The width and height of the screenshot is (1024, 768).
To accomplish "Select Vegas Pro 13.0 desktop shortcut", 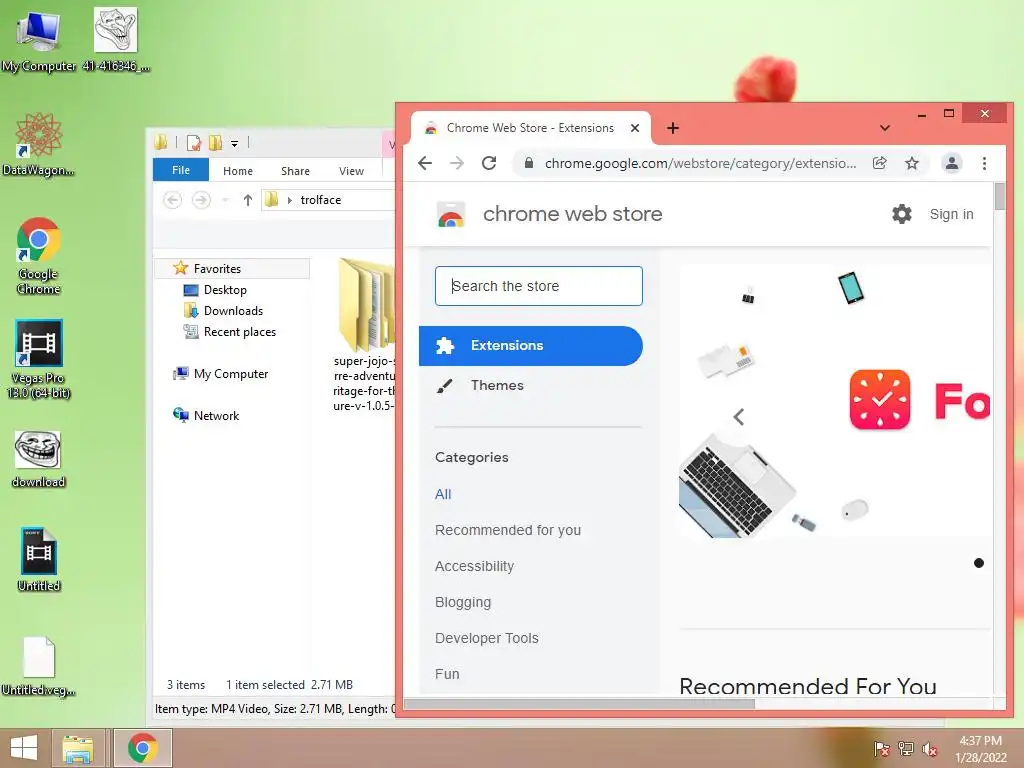I will (39, 359).
